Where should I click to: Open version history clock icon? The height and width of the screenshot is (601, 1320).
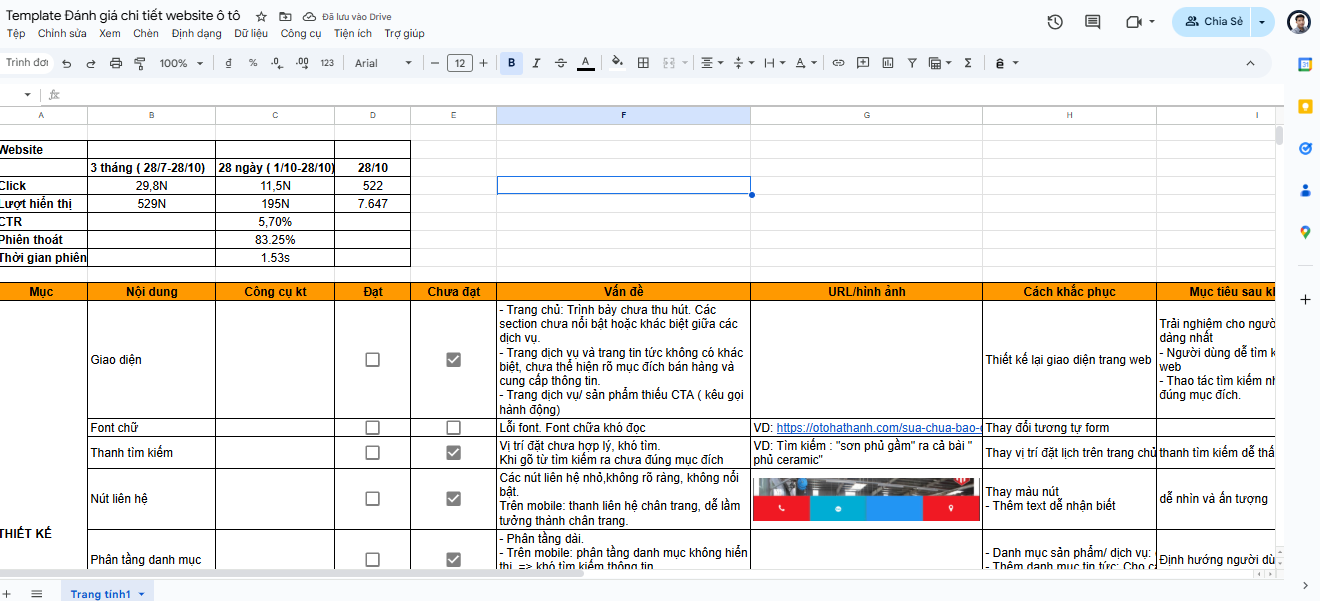click(1055, 22)
